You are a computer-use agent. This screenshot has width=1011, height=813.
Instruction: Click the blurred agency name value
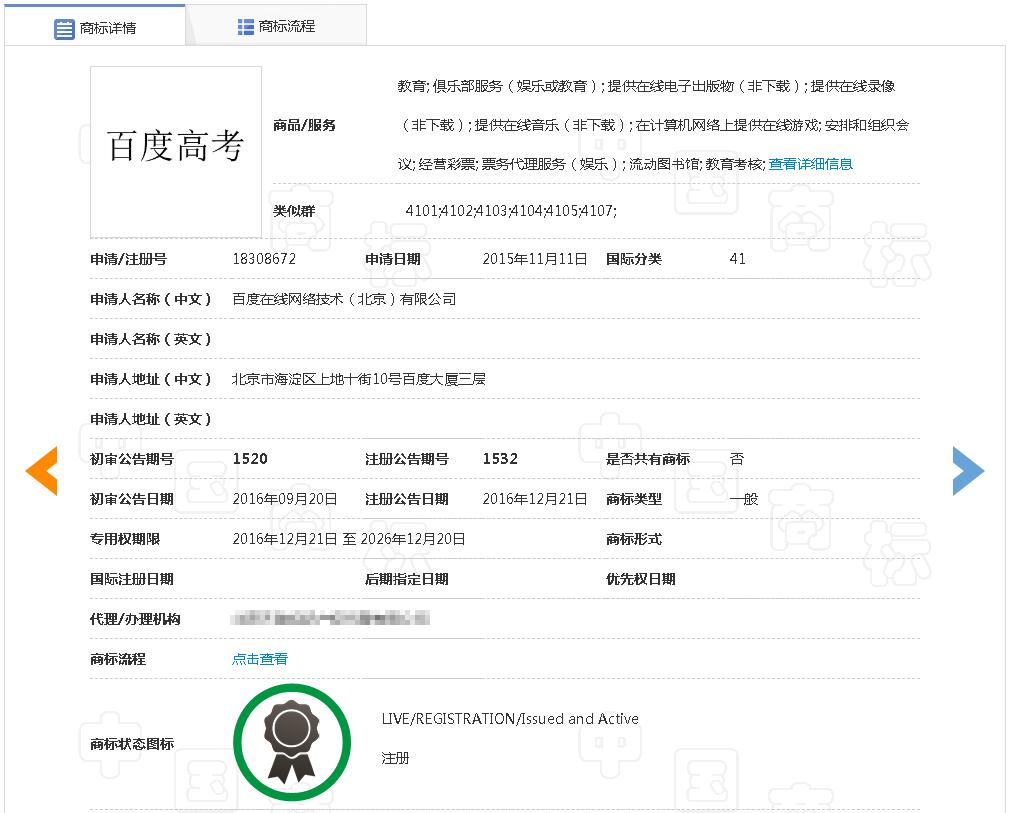(x=330, y=619)
